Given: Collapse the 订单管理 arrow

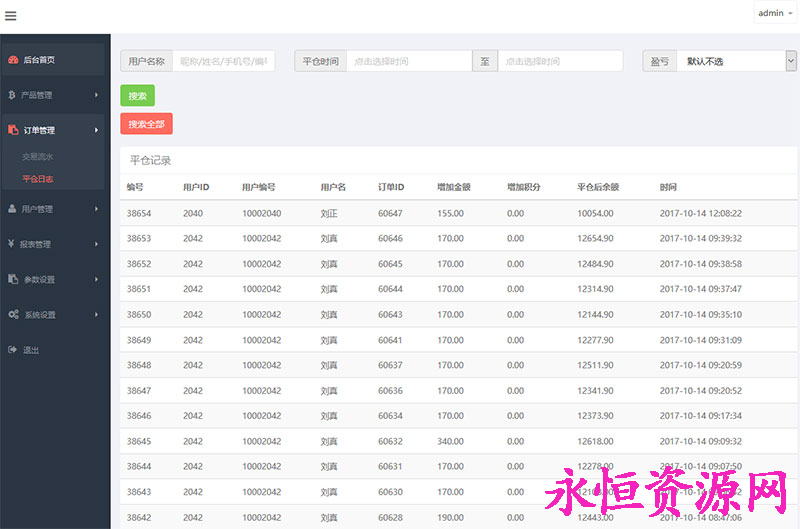Looking at the screenshot, I should pyautogui.click(x=96, y=130).
